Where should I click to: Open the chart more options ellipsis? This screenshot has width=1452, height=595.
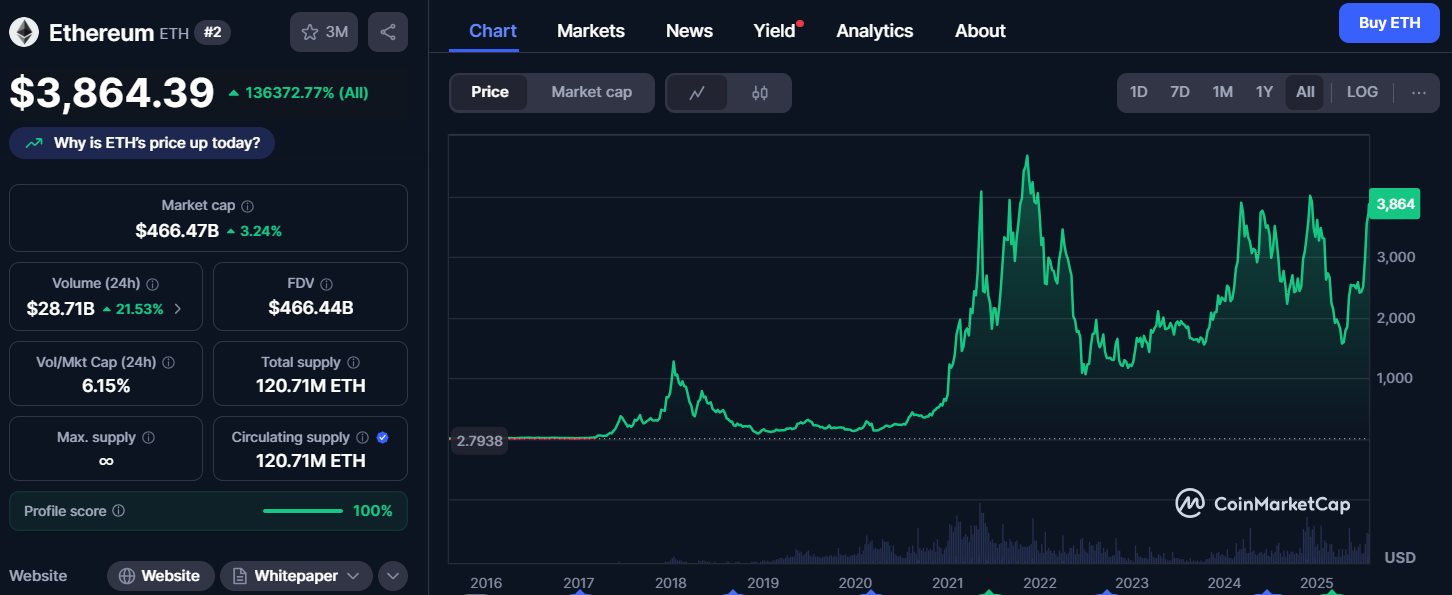[x=1418, y=92]
